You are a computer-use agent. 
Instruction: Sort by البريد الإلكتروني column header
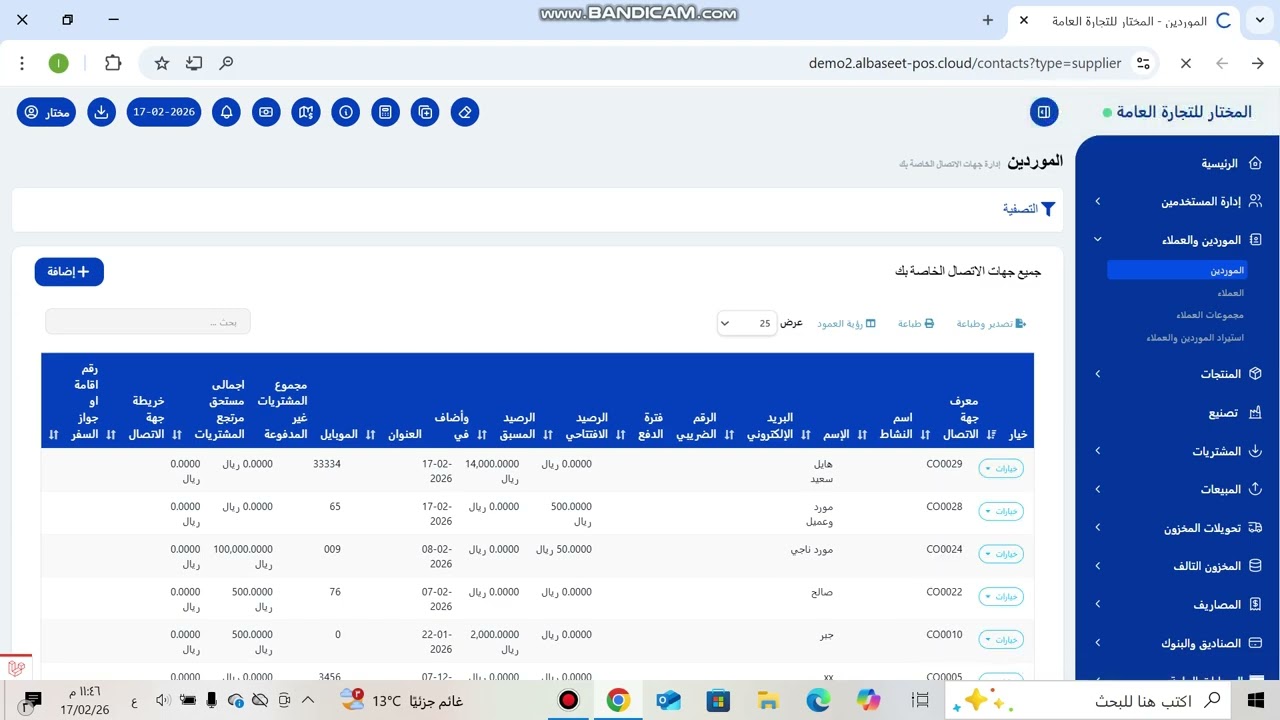pyautogui.click(x=770, y=426)
